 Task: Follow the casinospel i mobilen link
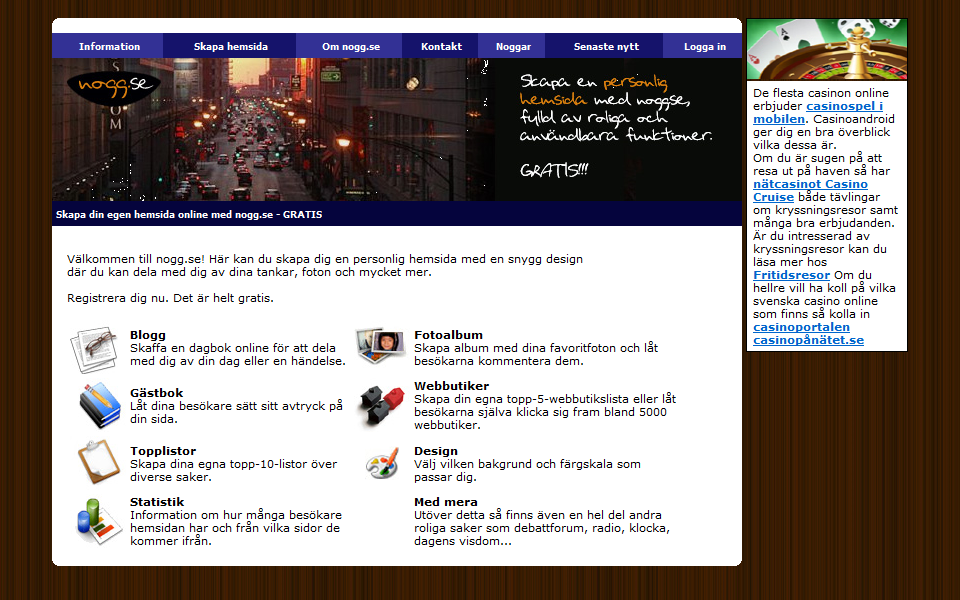[x=818, y=112]
